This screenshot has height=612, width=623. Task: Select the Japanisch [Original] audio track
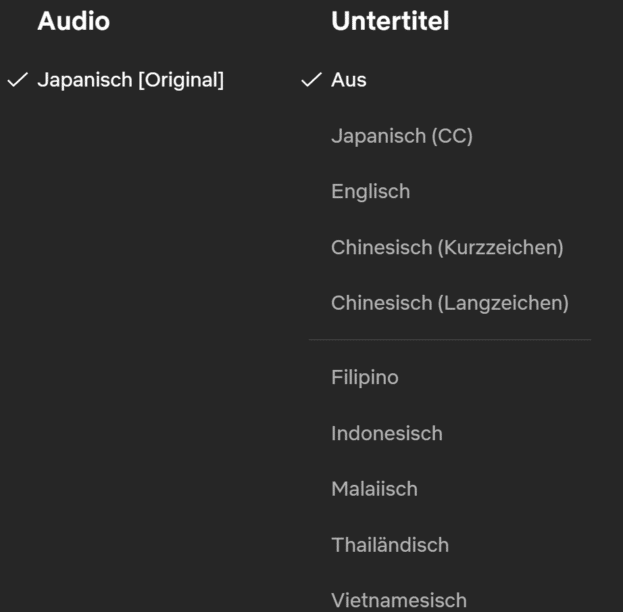(x=130, y=80)
